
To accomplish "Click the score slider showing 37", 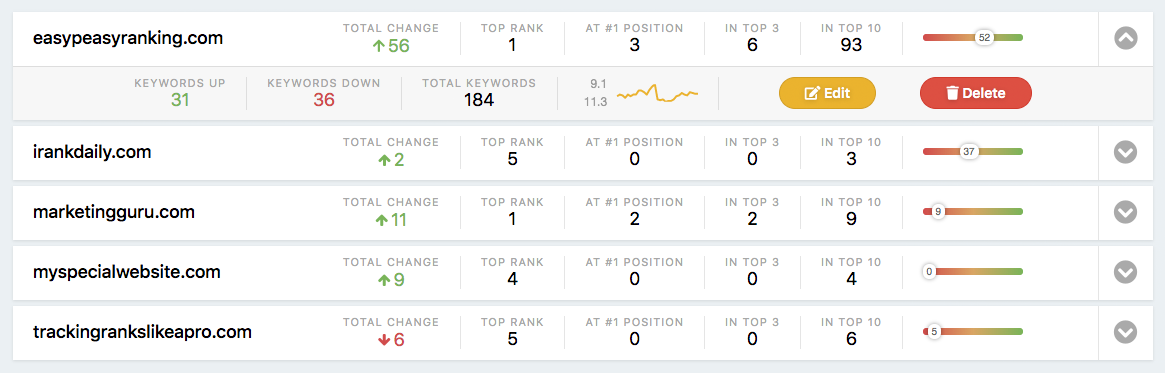I will 973,152.
